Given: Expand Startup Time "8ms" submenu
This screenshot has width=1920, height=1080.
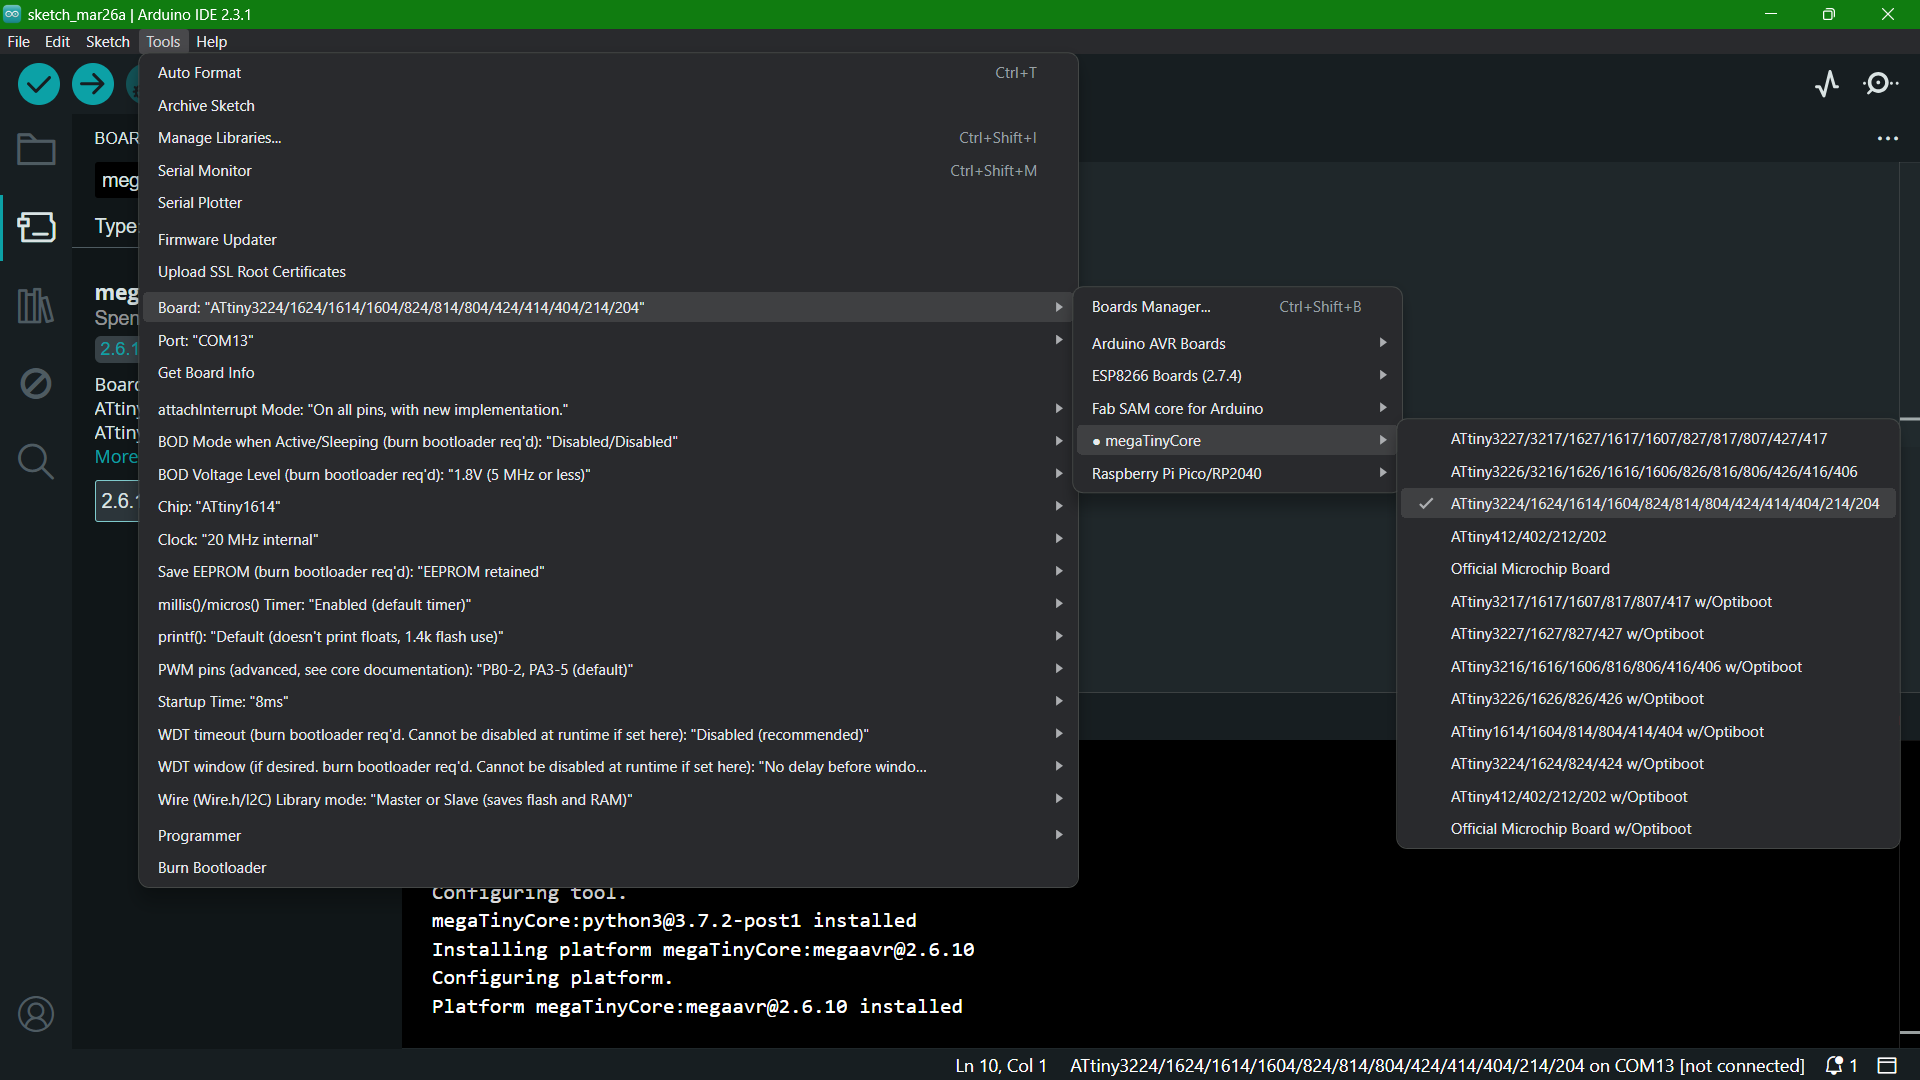Looking at the screenshot, I should pos(608,702).
